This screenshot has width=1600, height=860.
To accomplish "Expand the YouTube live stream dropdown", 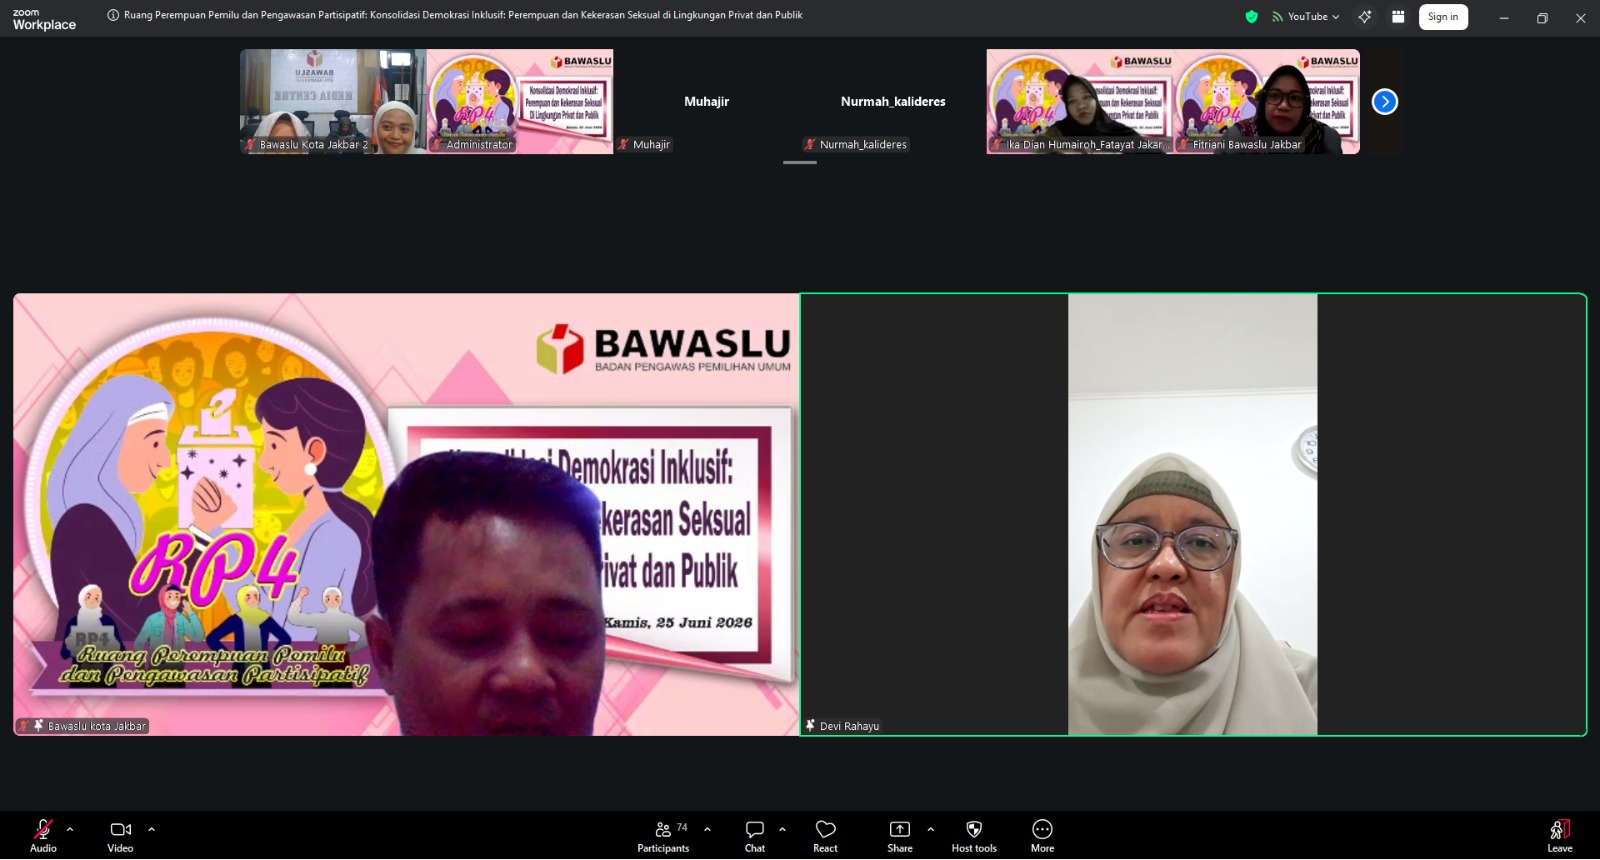I will pyautogui.click(x=1306, y=17).
